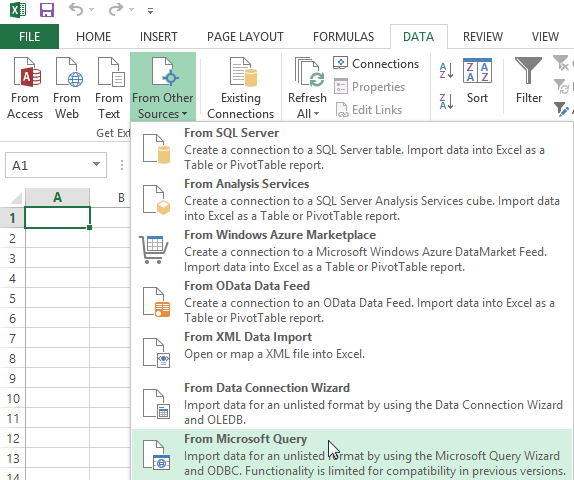Click the formula bar resize dots

[122, 165]
